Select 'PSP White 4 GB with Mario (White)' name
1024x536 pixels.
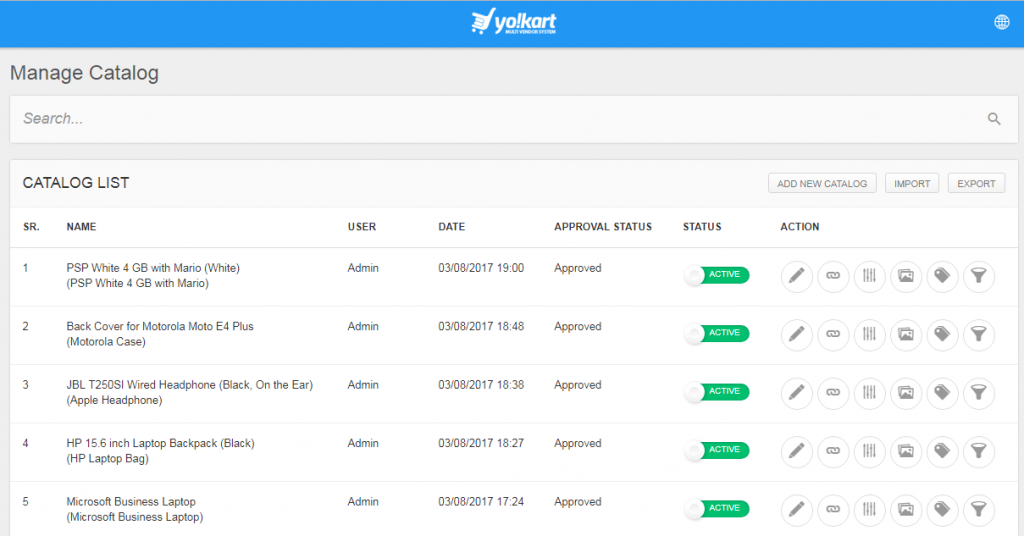153,268
